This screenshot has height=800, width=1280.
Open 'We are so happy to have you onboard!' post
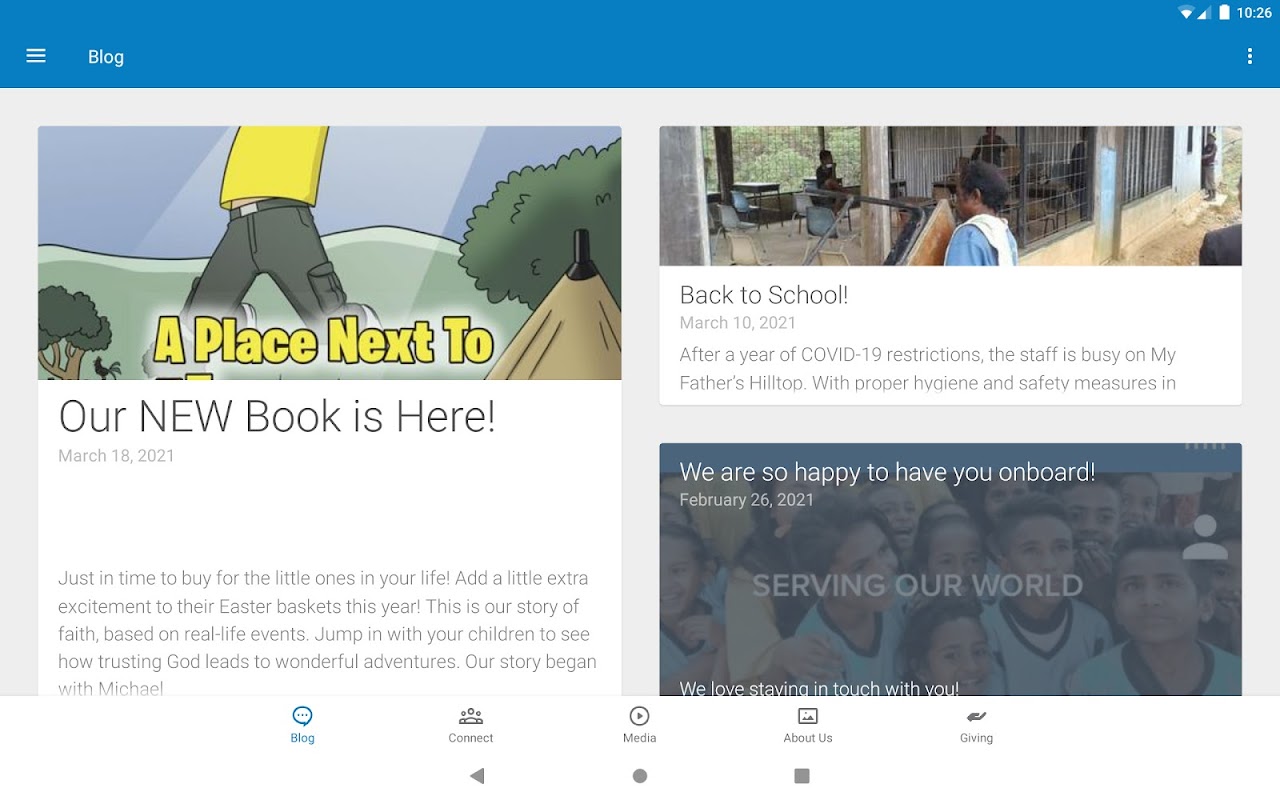click(887, 472)
